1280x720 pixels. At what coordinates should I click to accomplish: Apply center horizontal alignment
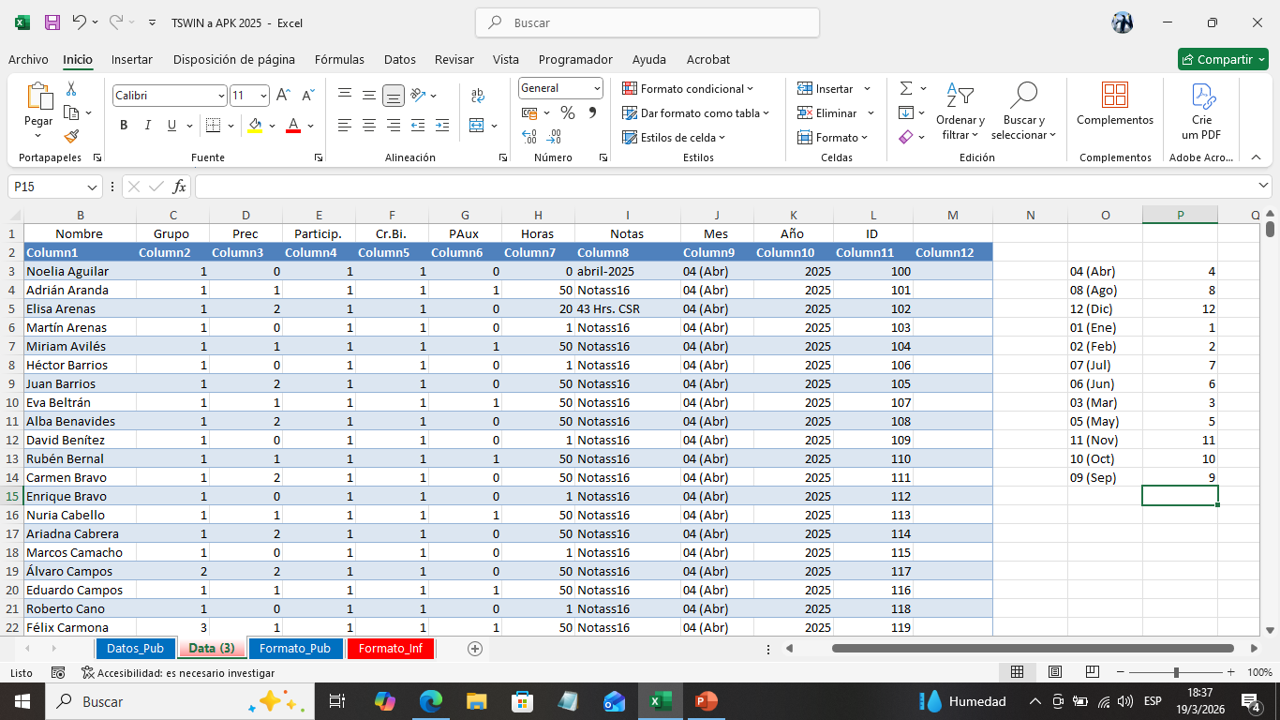click(369, 125)
